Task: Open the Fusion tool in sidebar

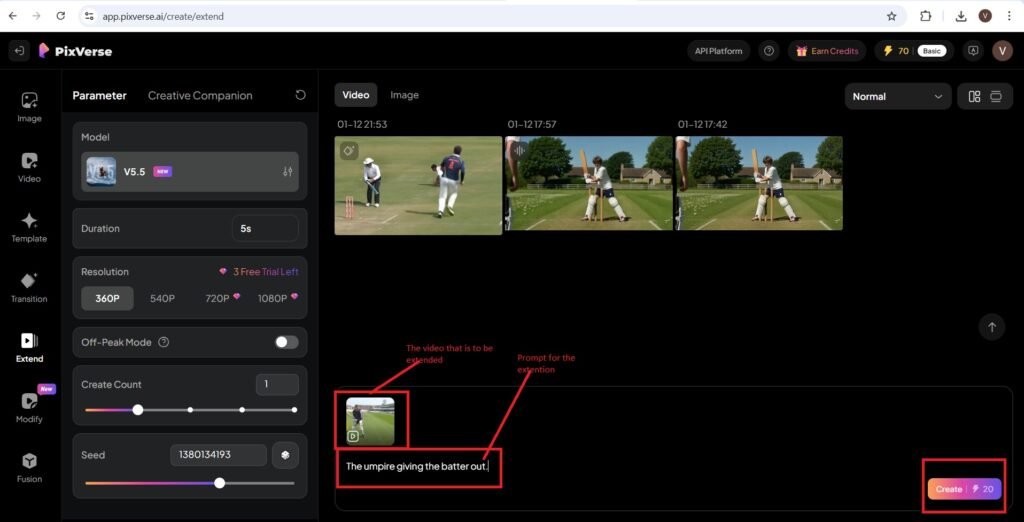Action: tap(29, 468)
